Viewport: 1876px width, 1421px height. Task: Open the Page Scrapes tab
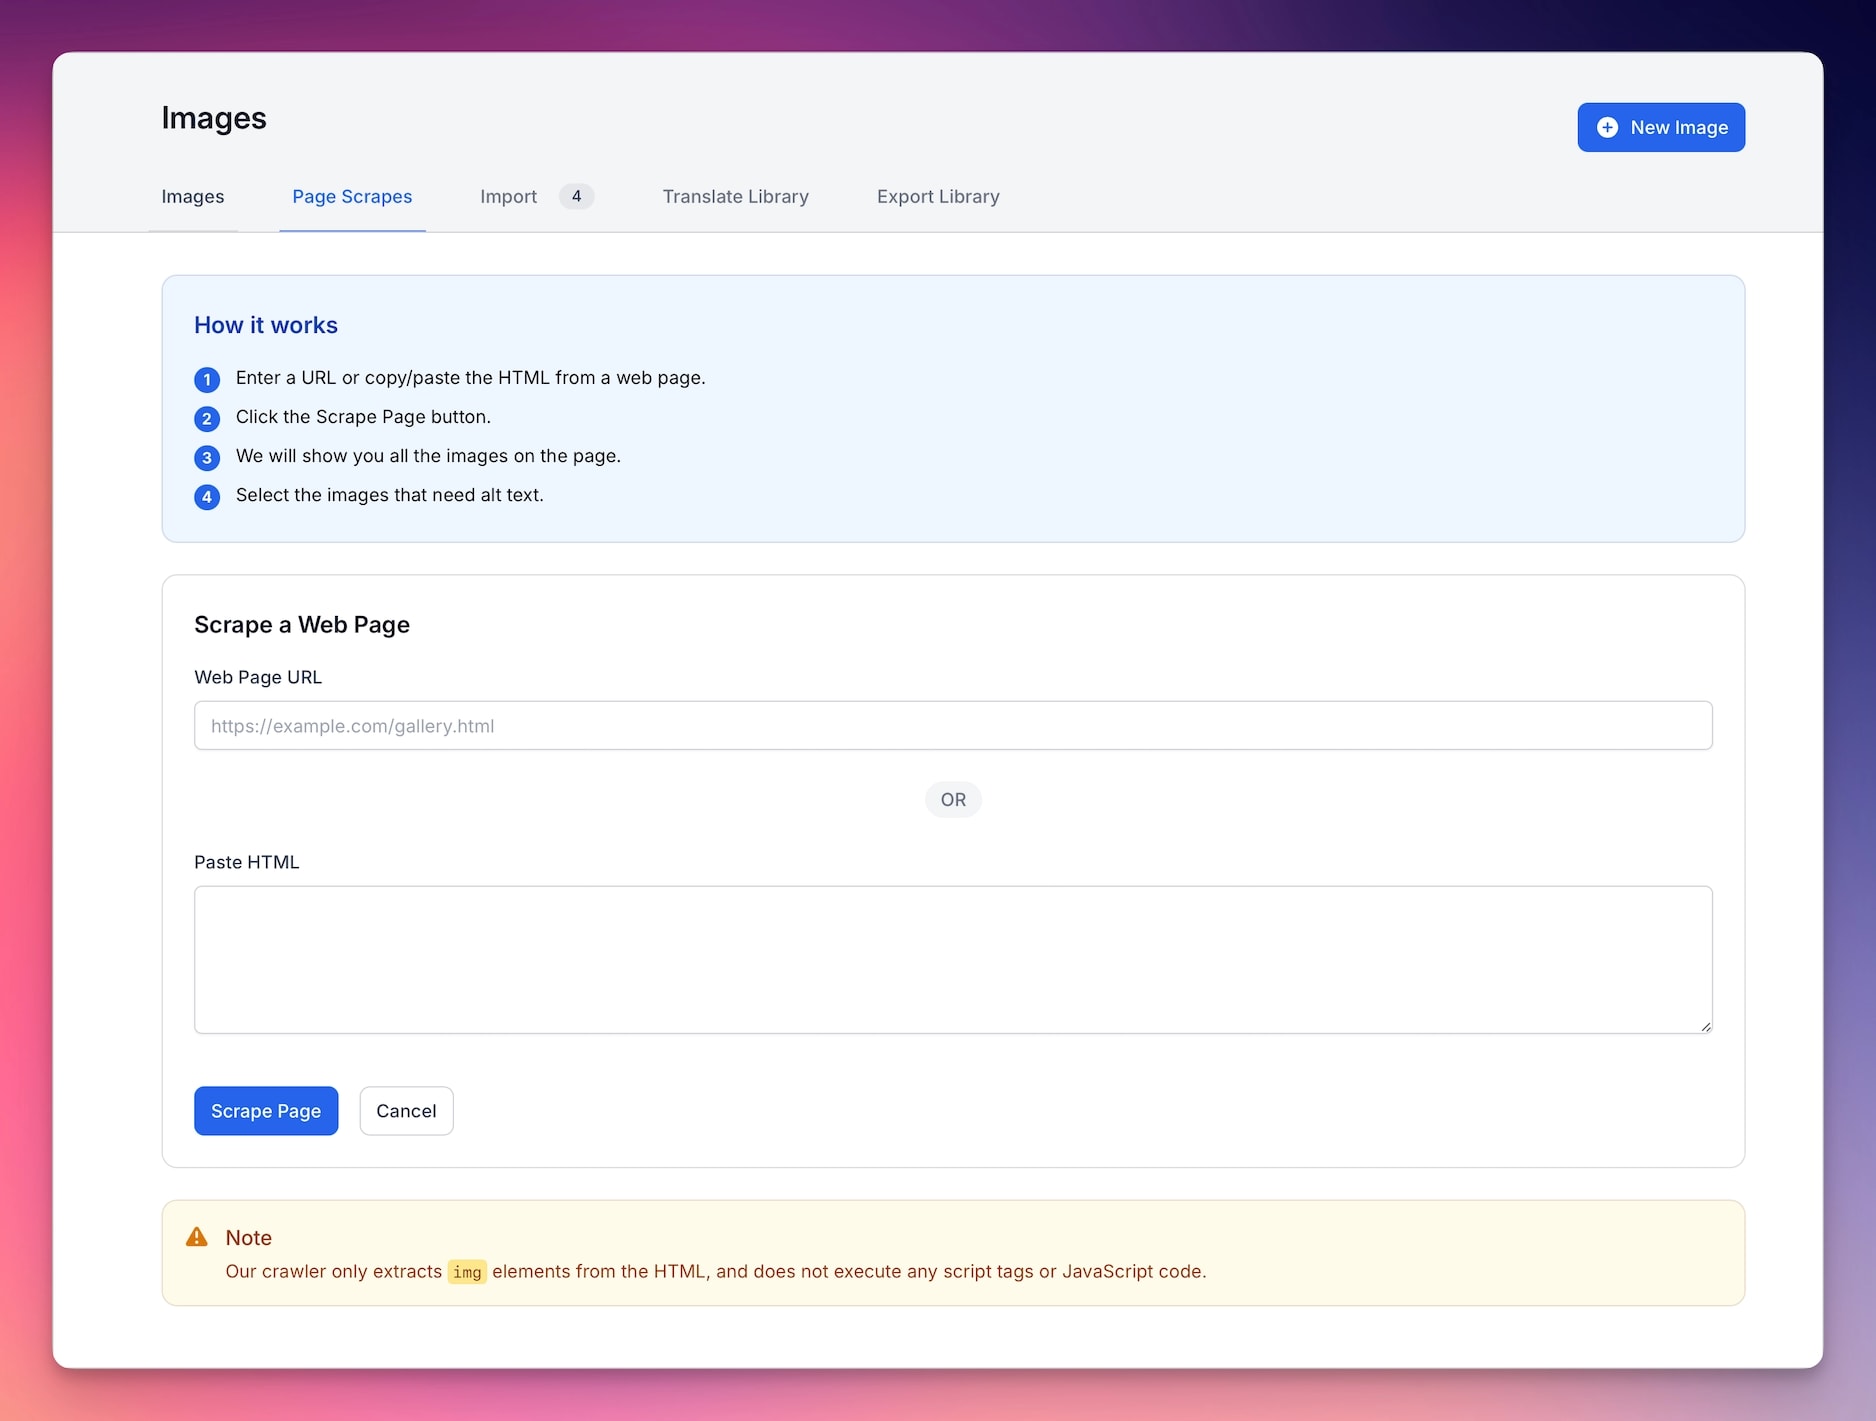coord(352,197)
